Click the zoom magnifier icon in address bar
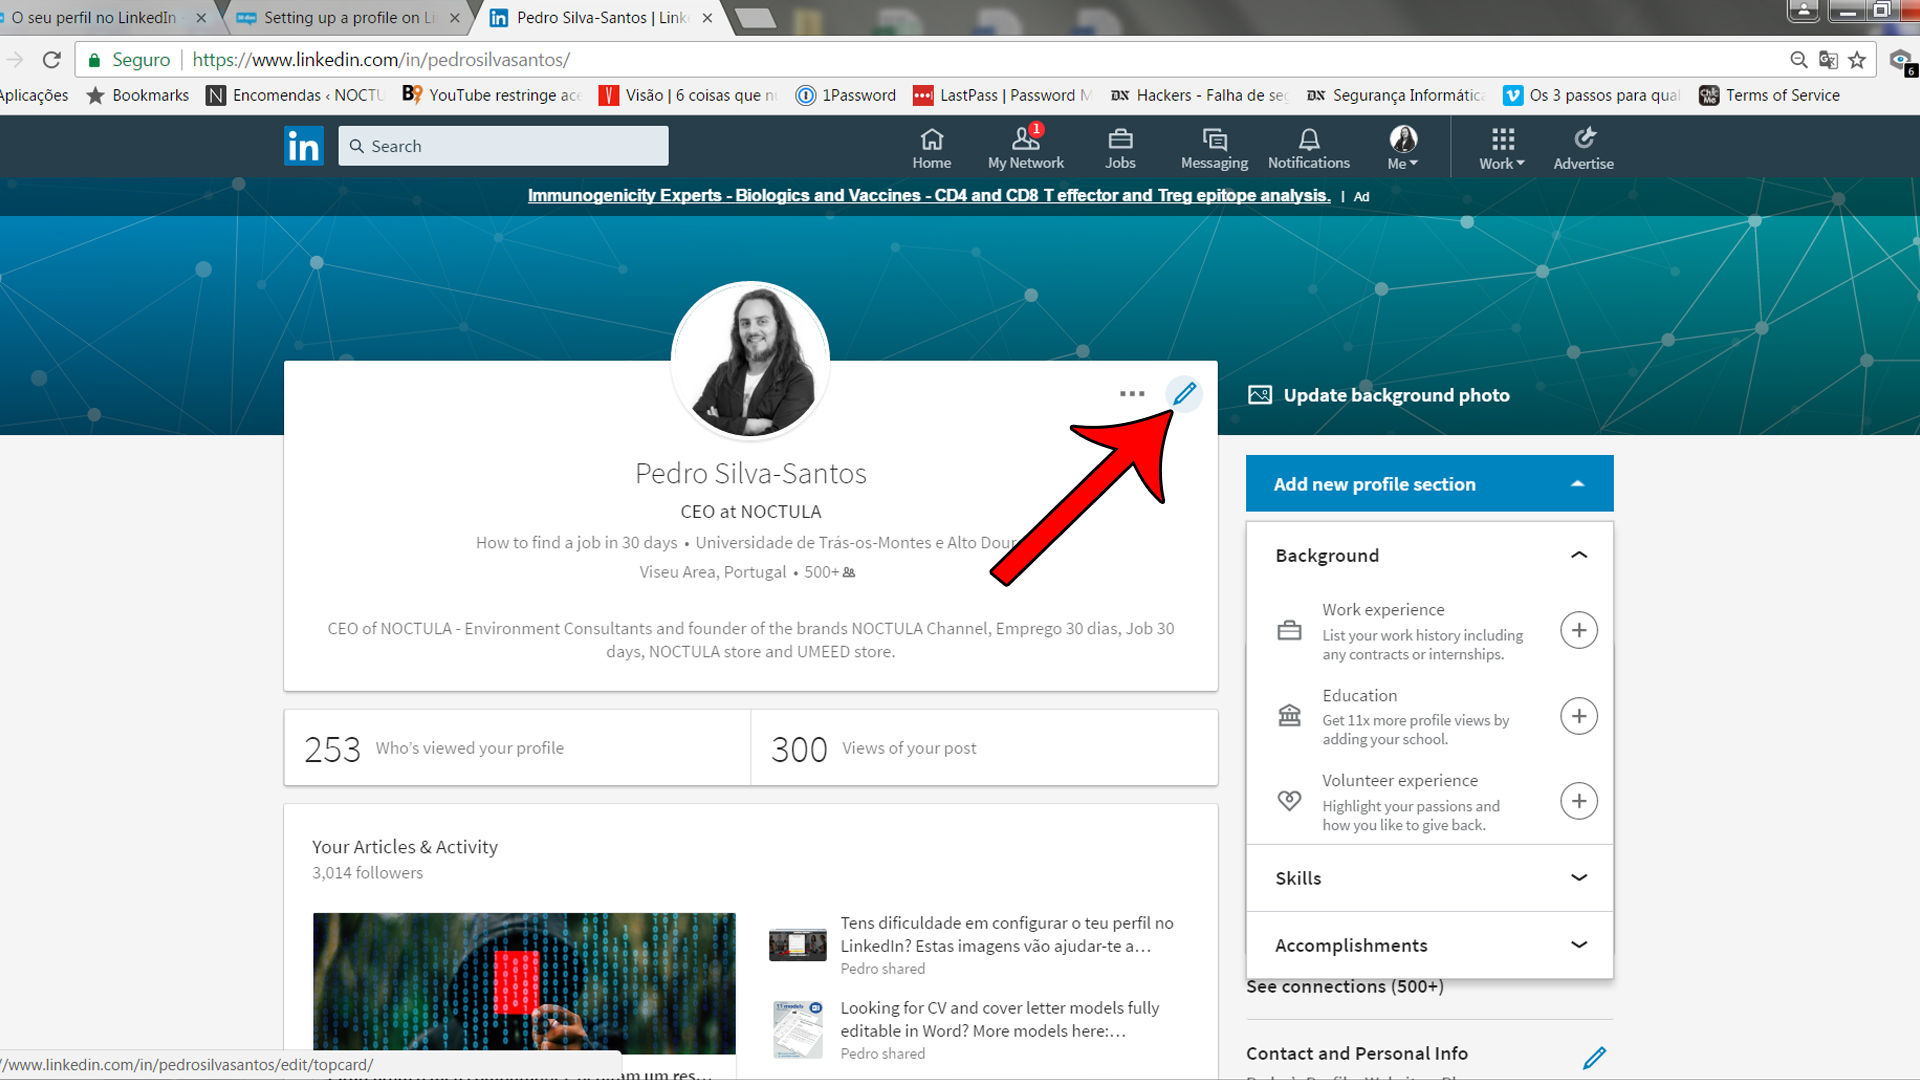 pyautogui.click(x=1798, y=60)
